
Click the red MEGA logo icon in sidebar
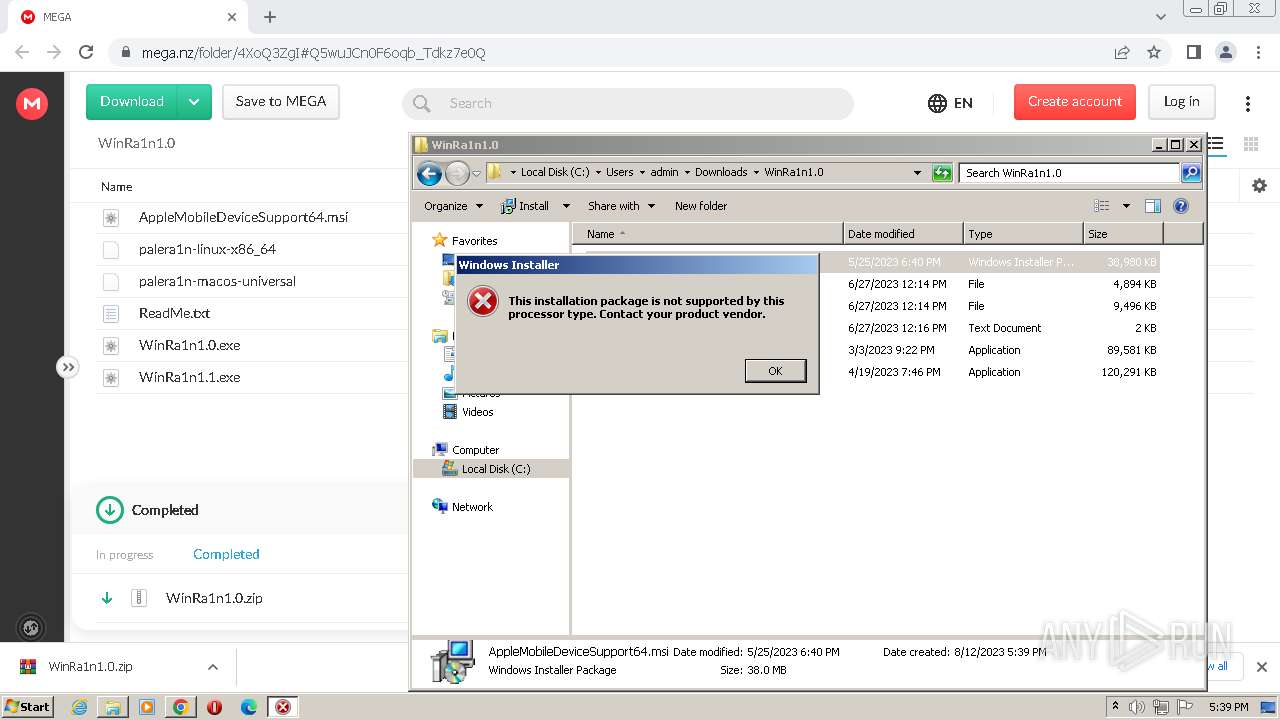tap(32, 103)
